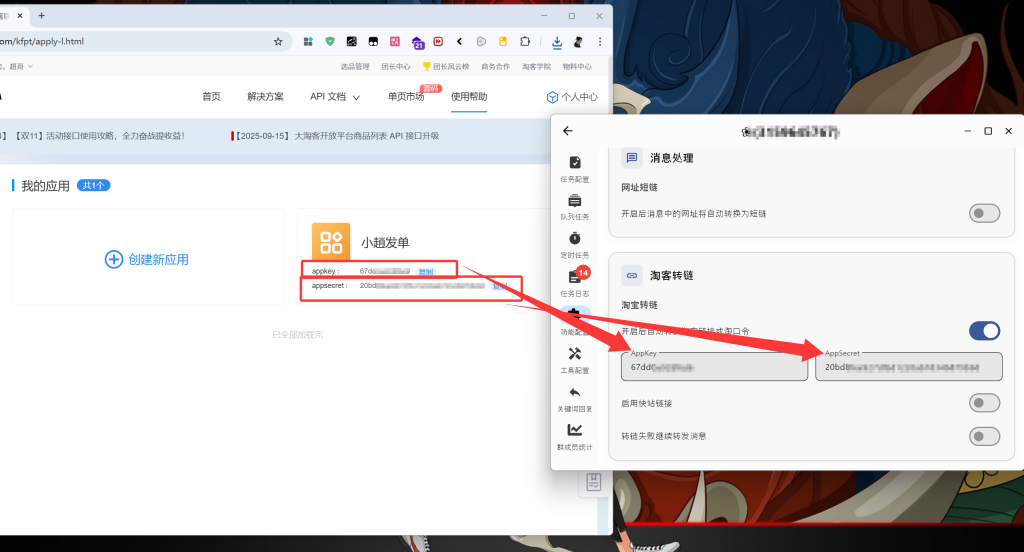Open 工具配置 tools section

click(x=575, y=360)
